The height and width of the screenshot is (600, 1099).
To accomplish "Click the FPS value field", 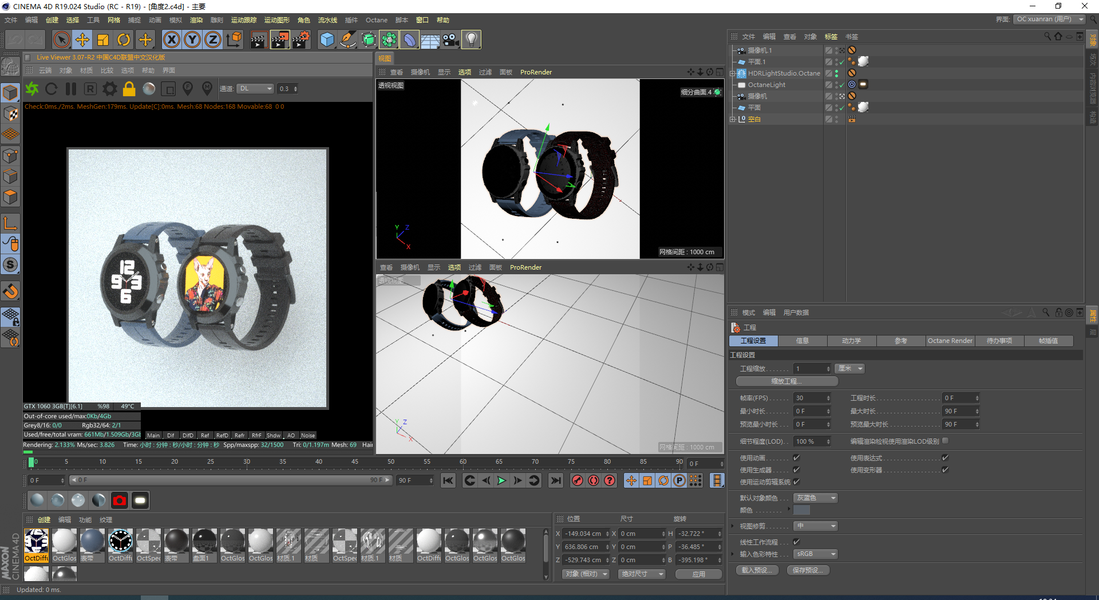I will pyautogui.click(x=812, y=397).
